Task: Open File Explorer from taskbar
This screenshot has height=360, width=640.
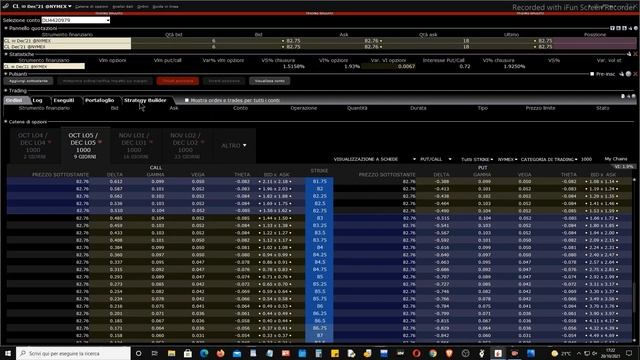Action: pyautogui.click(x=171, y=353)
